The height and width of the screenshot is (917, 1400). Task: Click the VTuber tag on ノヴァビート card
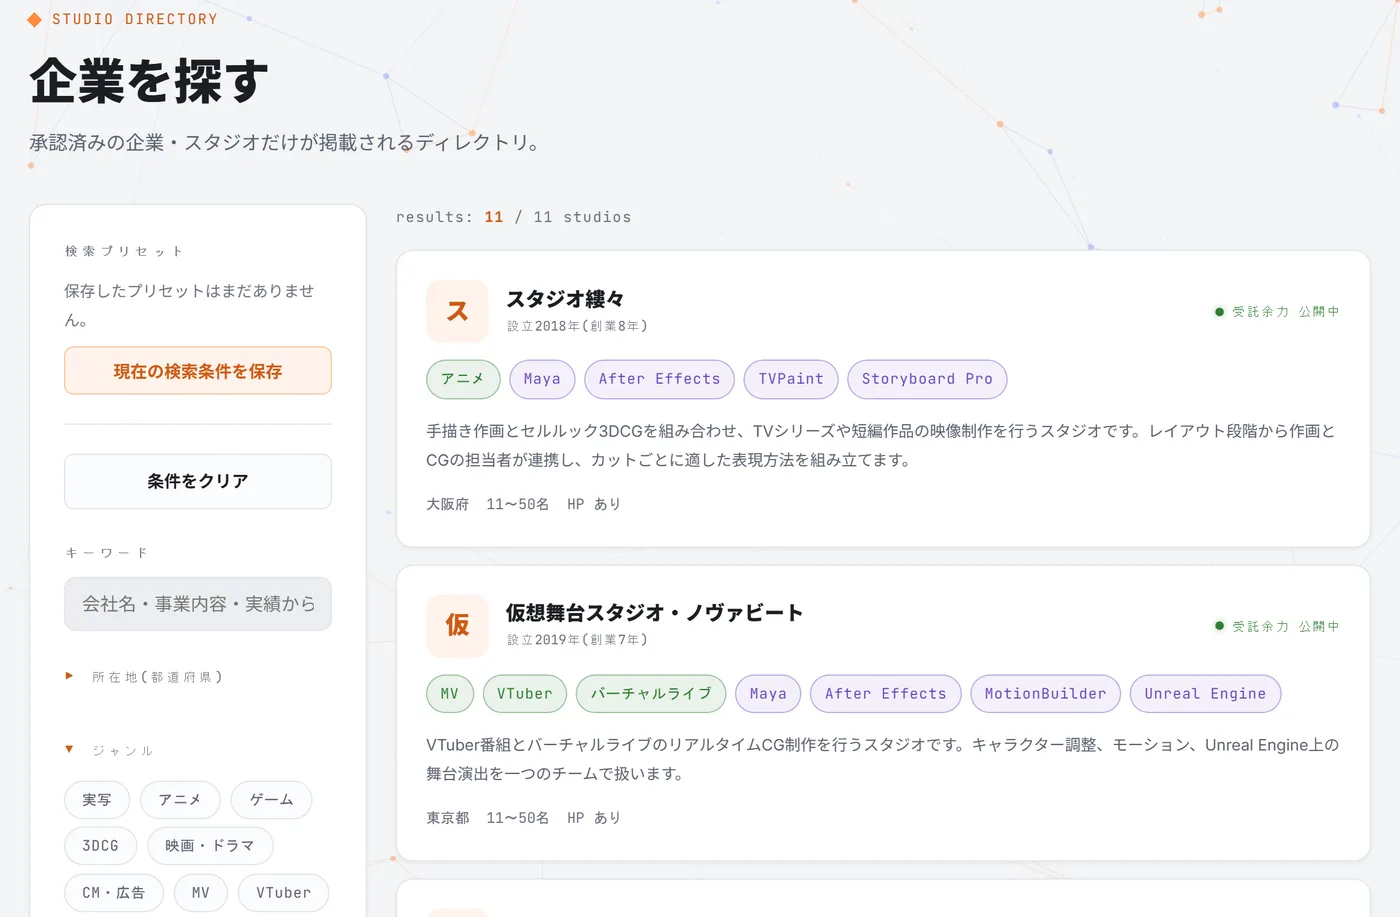[x=525, y=694]
